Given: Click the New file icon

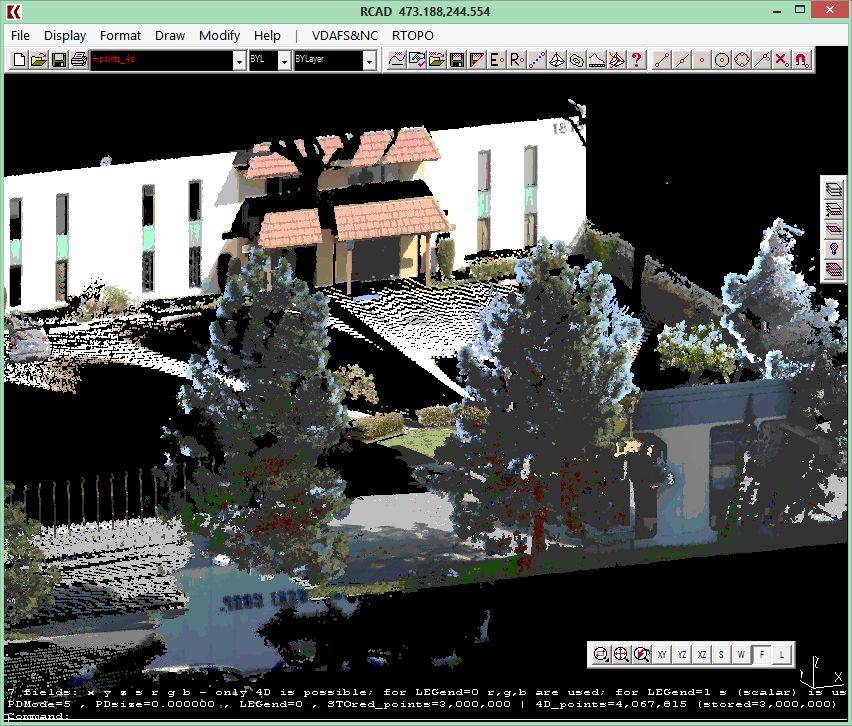Looking at the screenshot, I should [x=19, y=60].
